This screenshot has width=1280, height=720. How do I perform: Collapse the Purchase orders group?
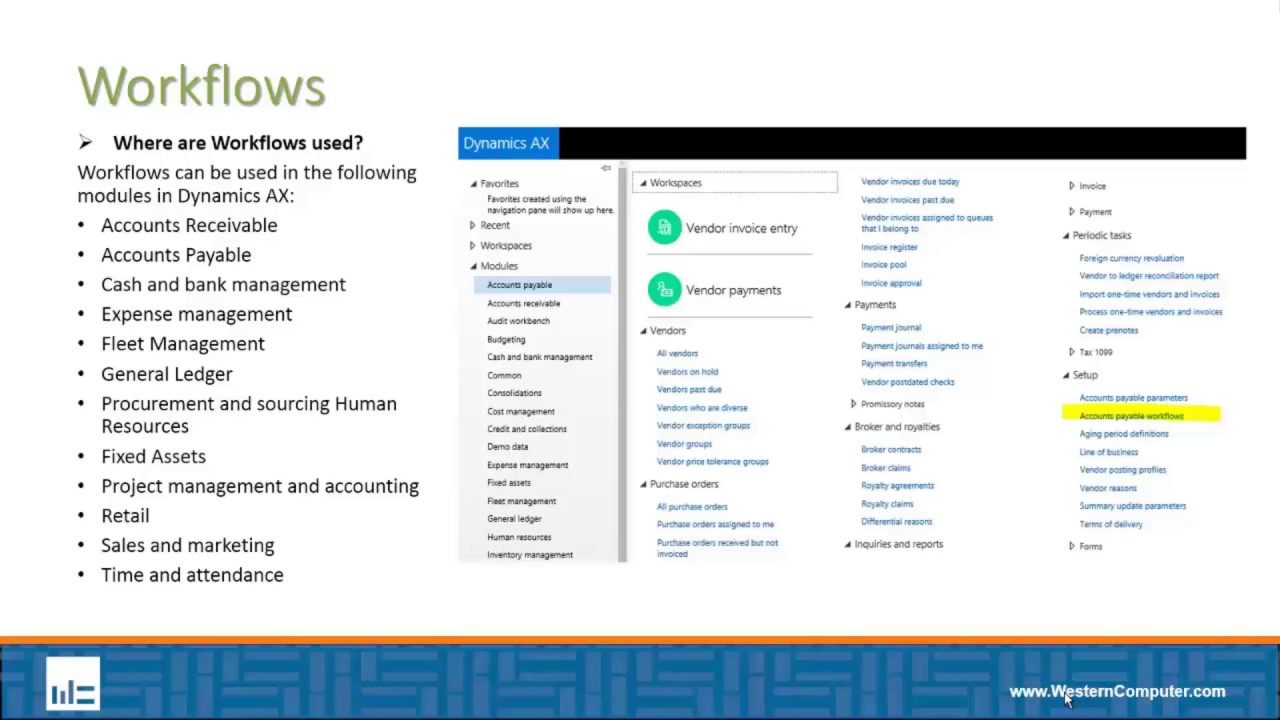tap(643, 484)
